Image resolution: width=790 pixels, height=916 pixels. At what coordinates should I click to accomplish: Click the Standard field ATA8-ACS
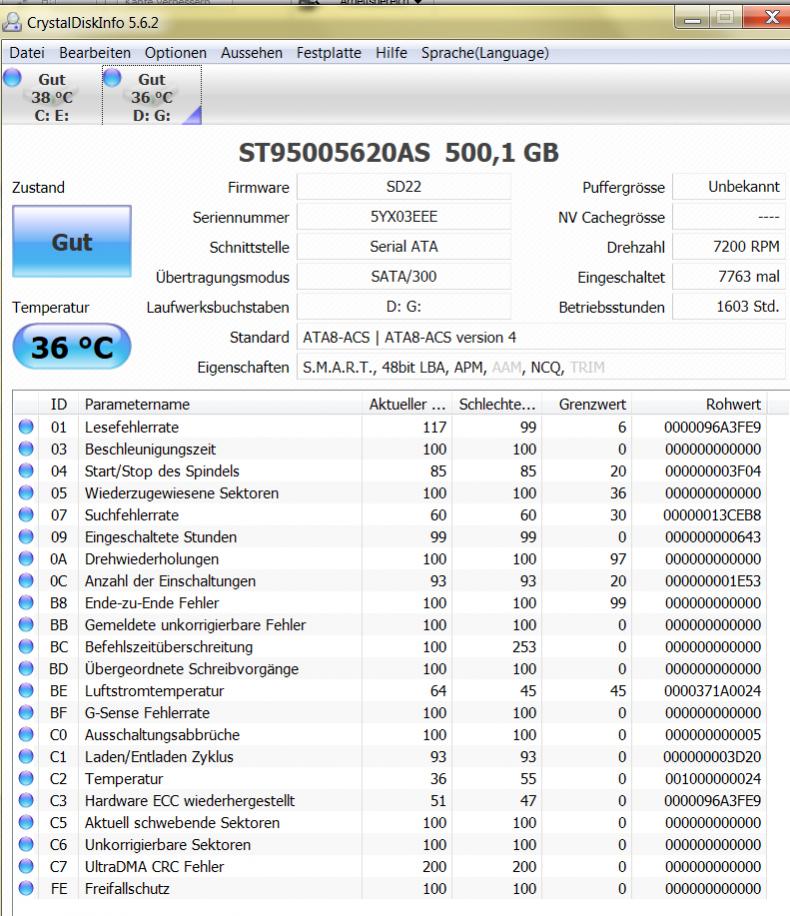(540, 337)
